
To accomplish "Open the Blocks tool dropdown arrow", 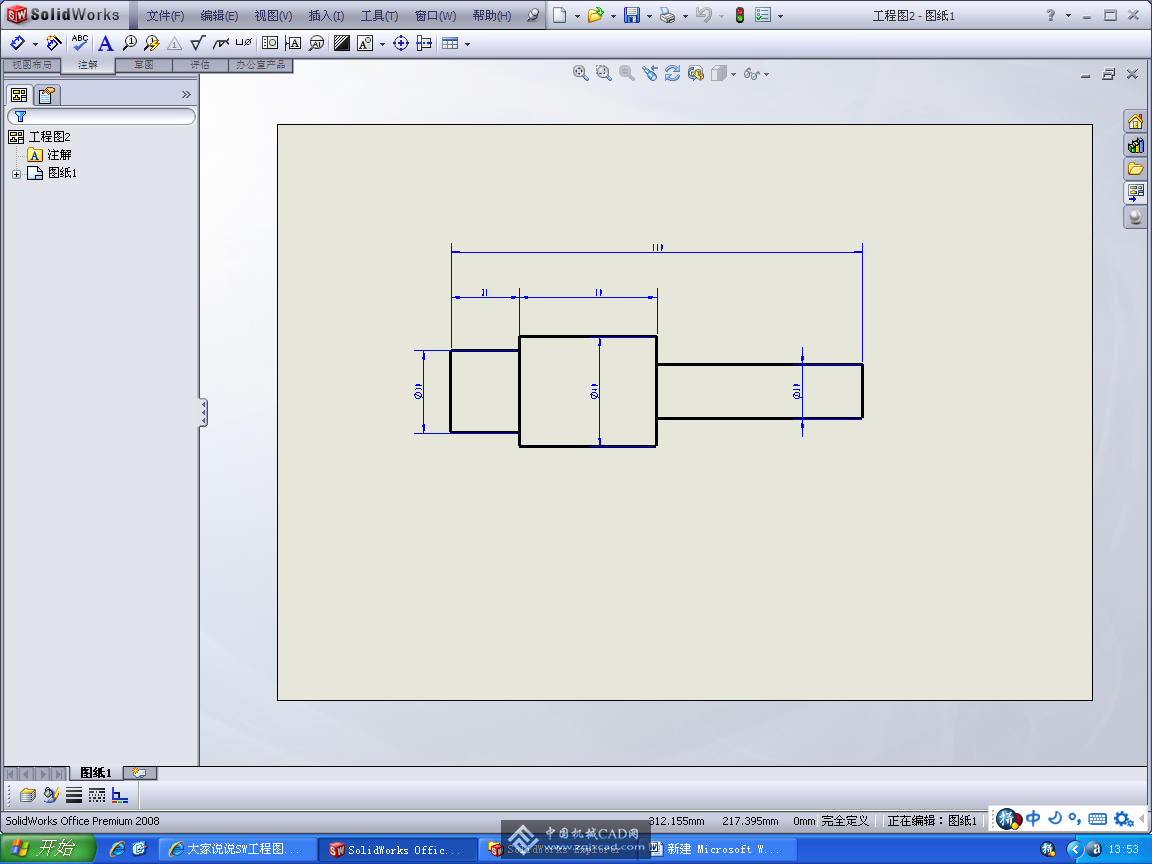I will click(382, 44).
